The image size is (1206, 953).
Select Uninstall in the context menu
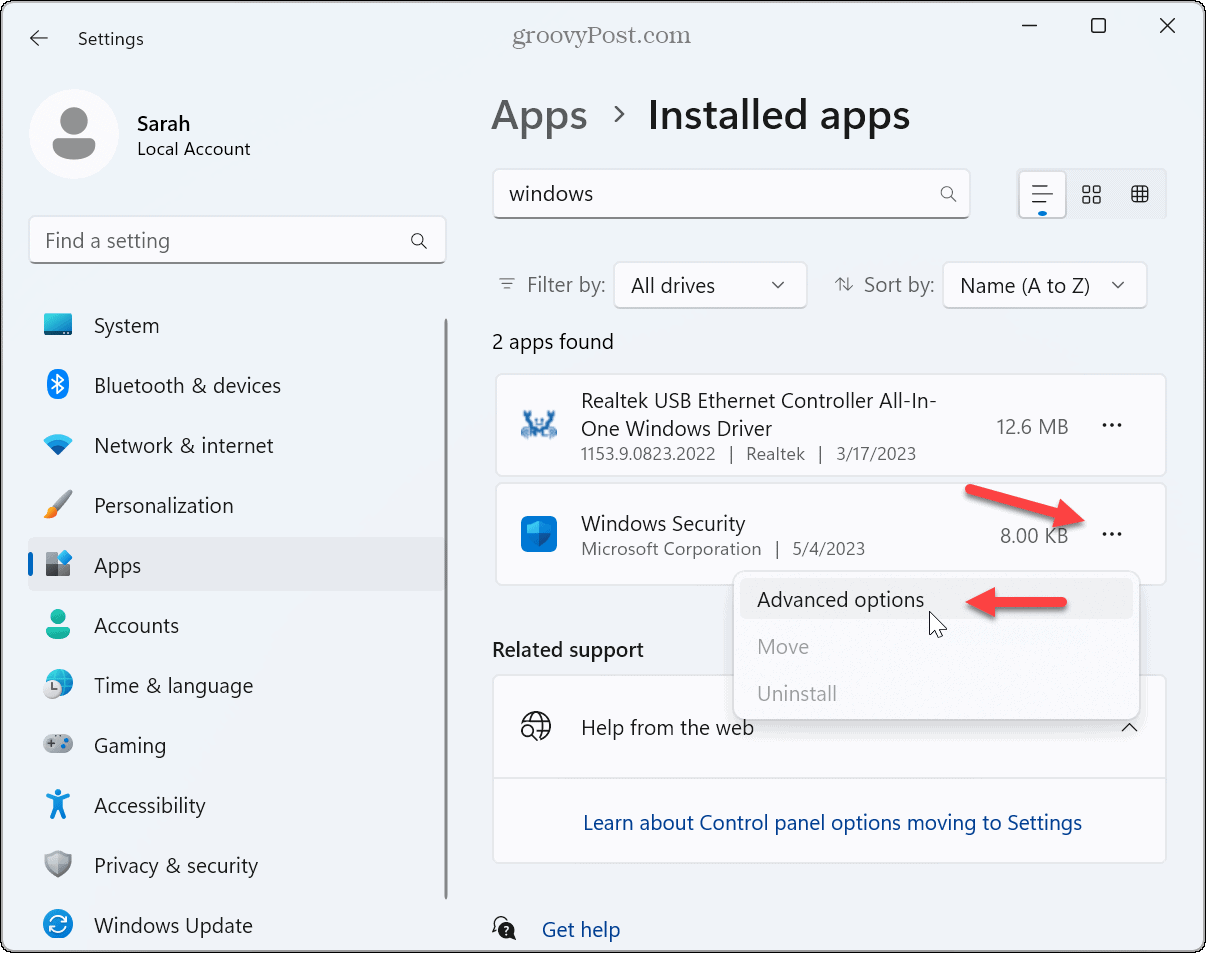coord(936,693)
